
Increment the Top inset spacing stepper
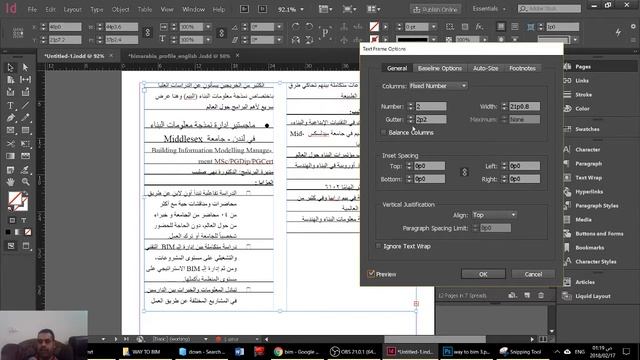coord(409,164)
